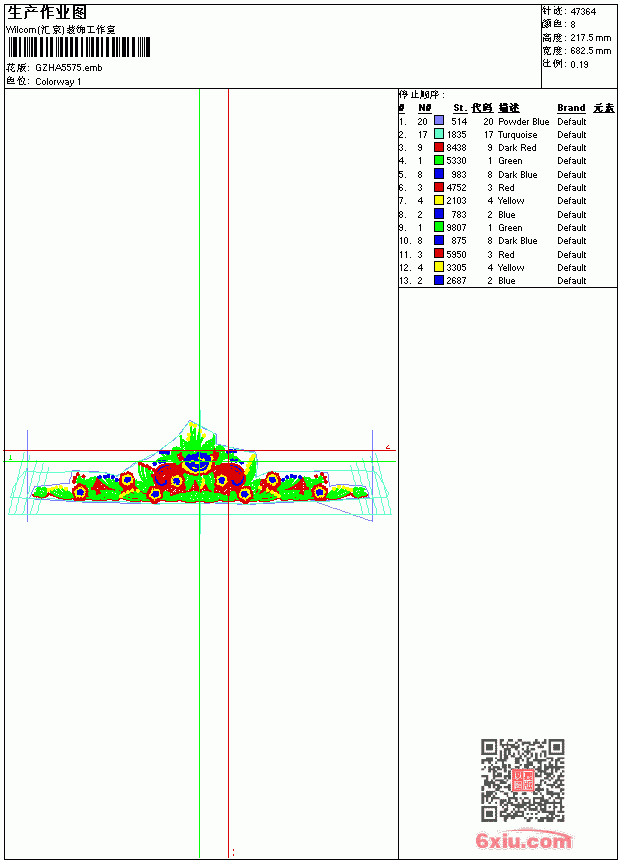Open the 6xiu.com watermark link
The width and height of the screenshot is (620, 860).
(x=524, y=840)
